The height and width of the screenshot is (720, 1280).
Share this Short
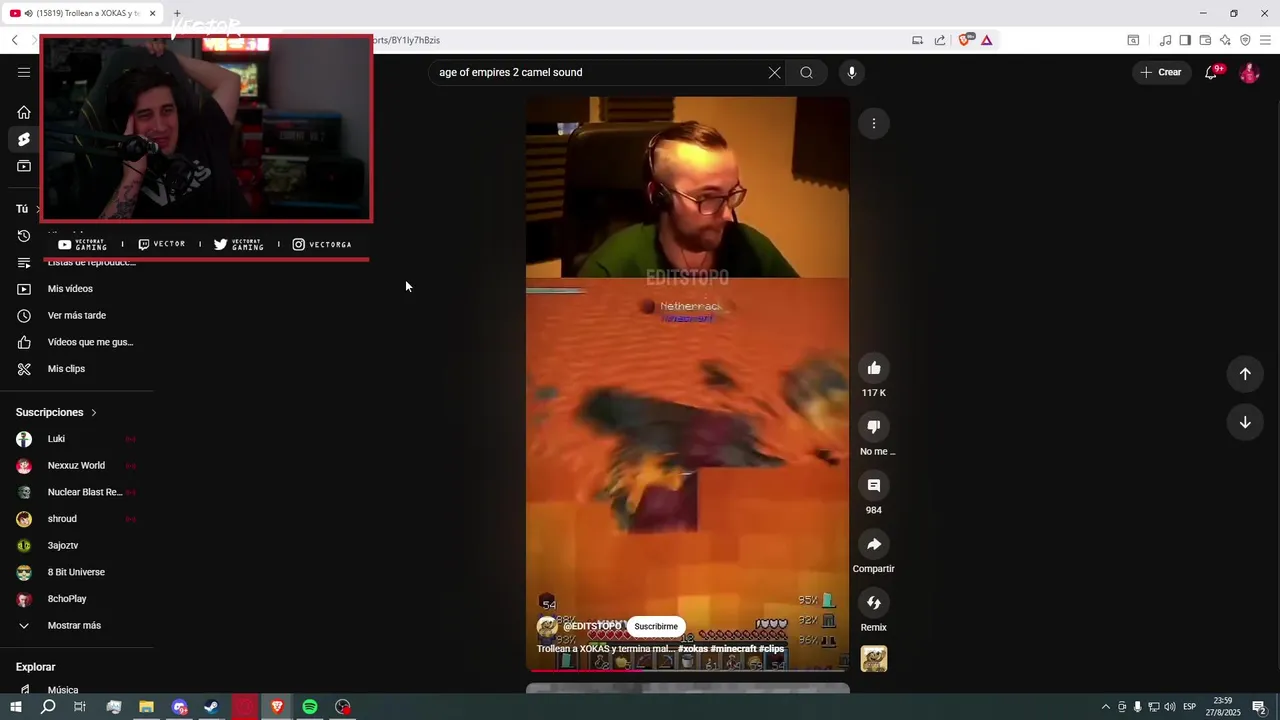874,544
